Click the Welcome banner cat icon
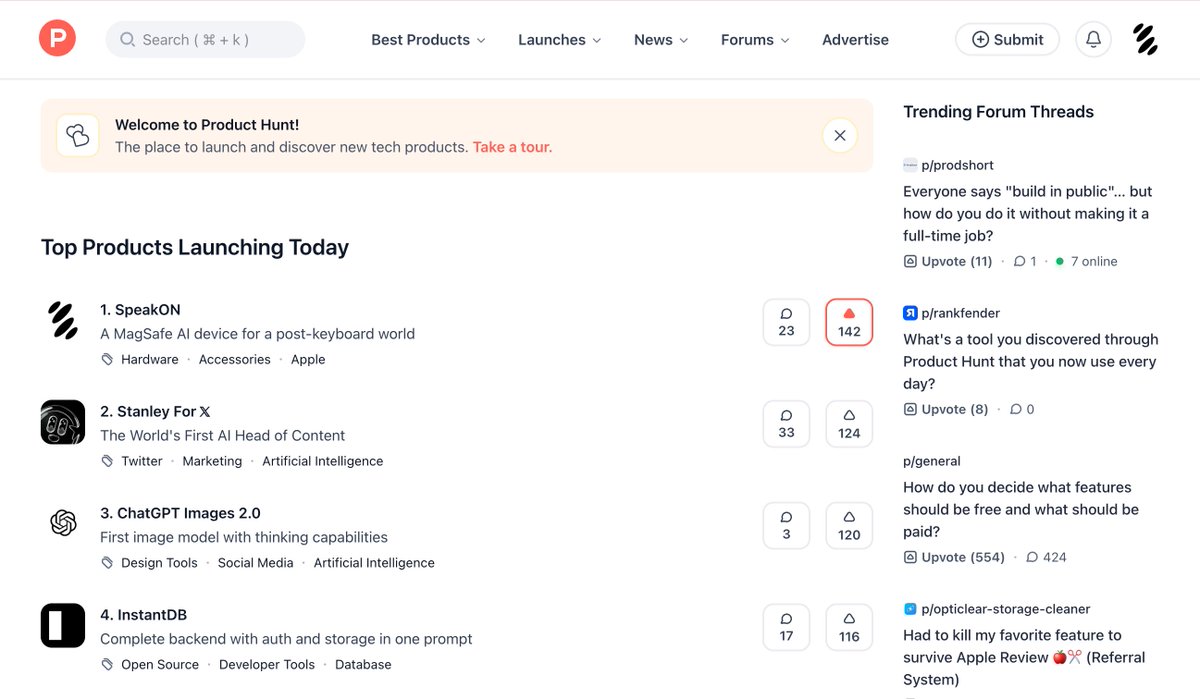The image size is (1200, 699). coord(78,135)
